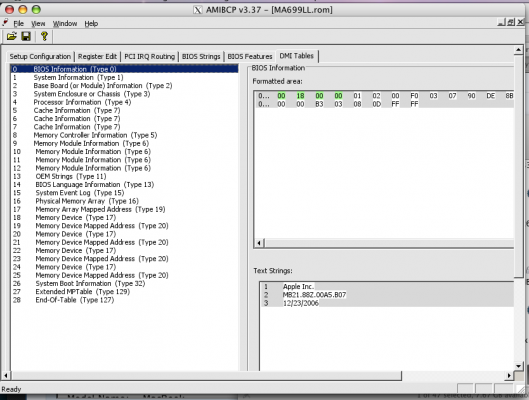Image resolution: width=529 pixels, height=400 pixels.
Task: Click the Apple Inc. text string
Action: [298, 287]
